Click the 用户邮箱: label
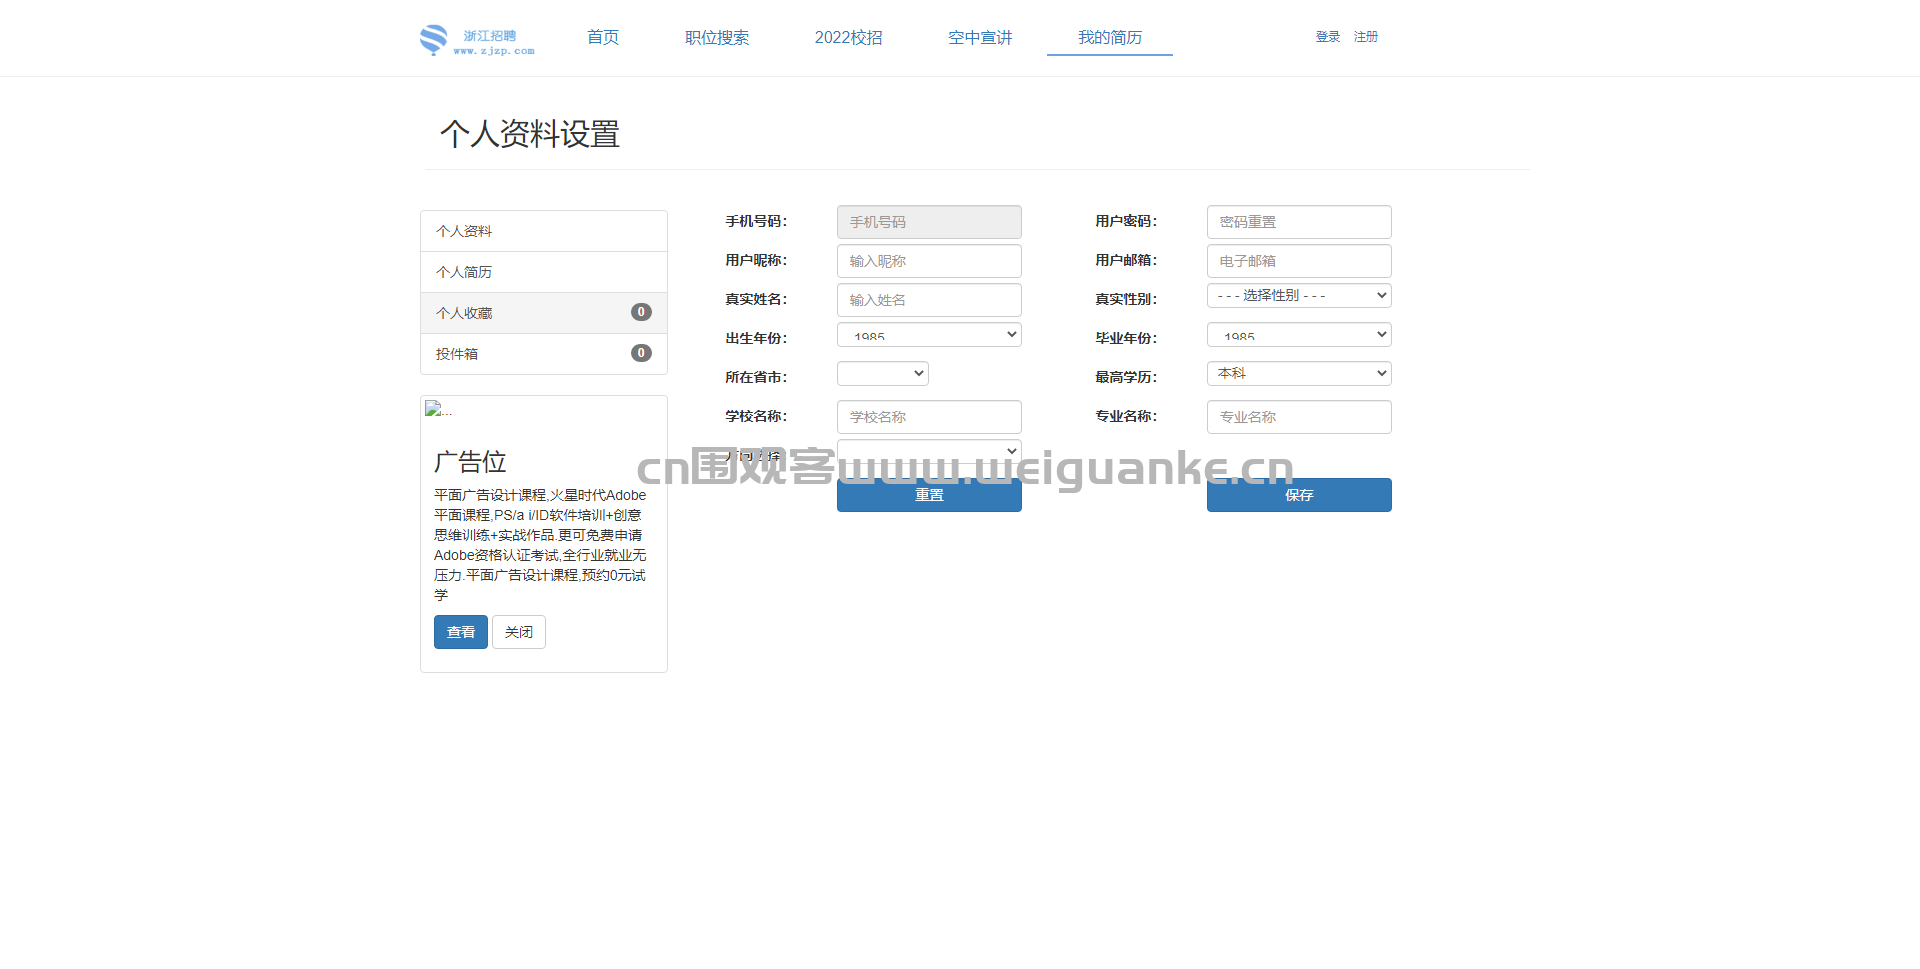1920x969 pixels. (1127, 261)
